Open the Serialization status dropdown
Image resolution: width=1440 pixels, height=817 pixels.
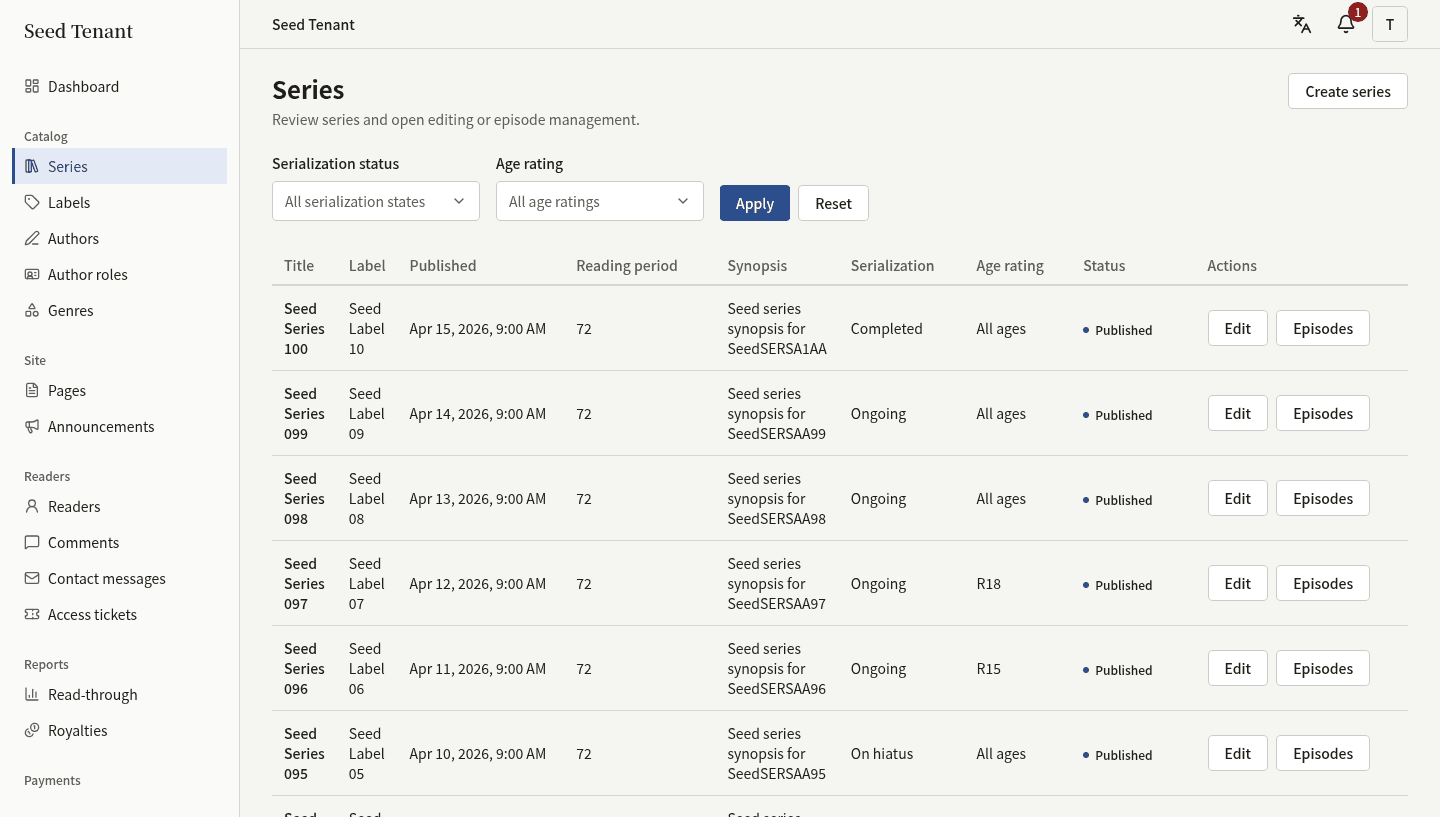click(x=376, y=201)
